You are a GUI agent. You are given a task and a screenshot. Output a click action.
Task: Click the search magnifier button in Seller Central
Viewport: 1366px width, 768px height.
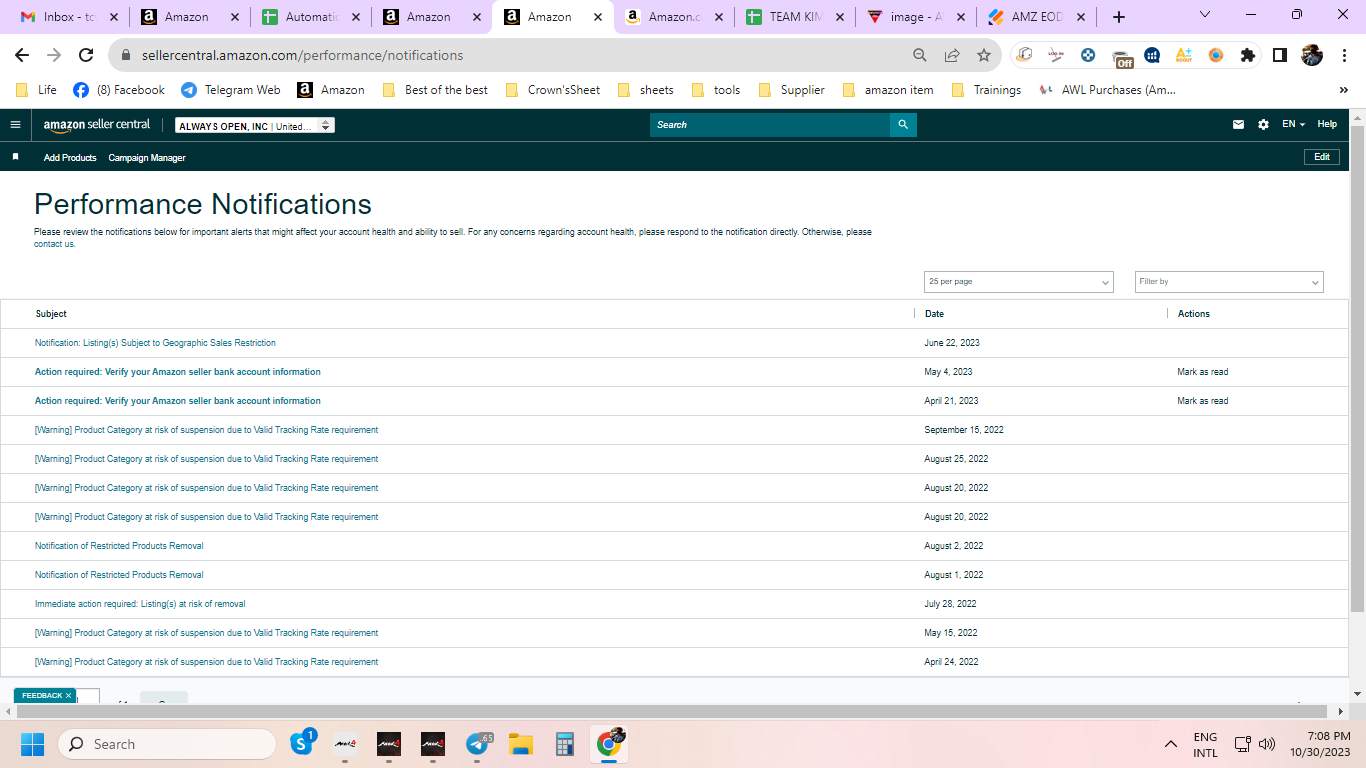[x=903, y=125]
